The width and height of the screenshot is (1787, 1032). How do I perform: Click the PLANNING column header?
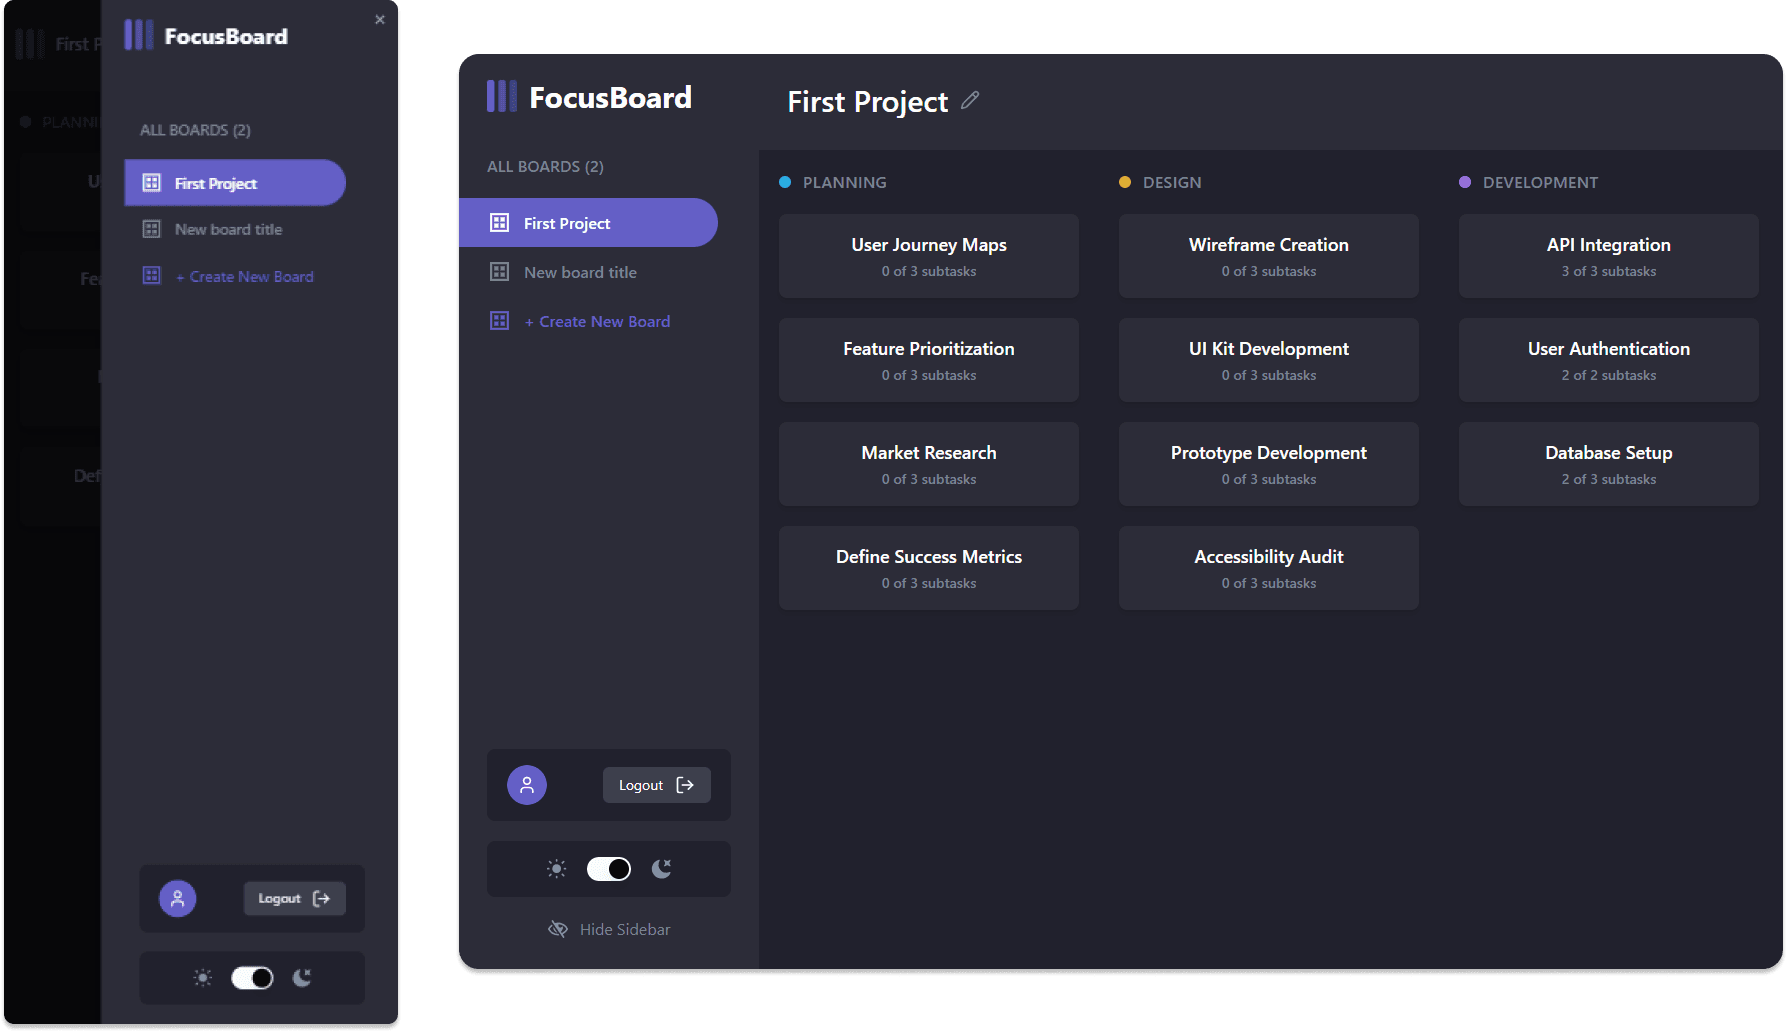(845, 182)
